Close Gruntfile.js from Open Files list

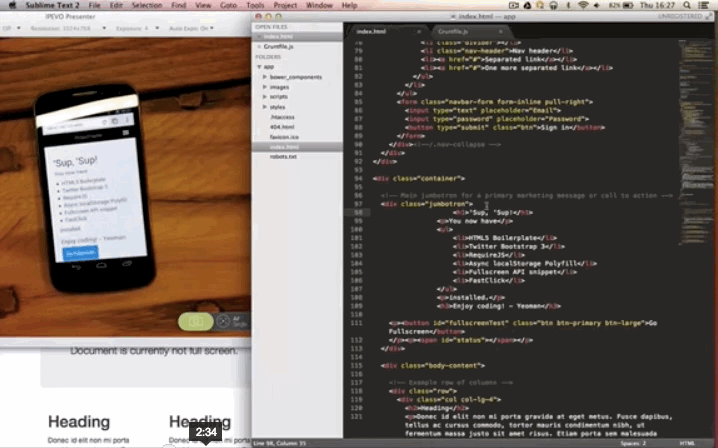[x=259, y=47]
